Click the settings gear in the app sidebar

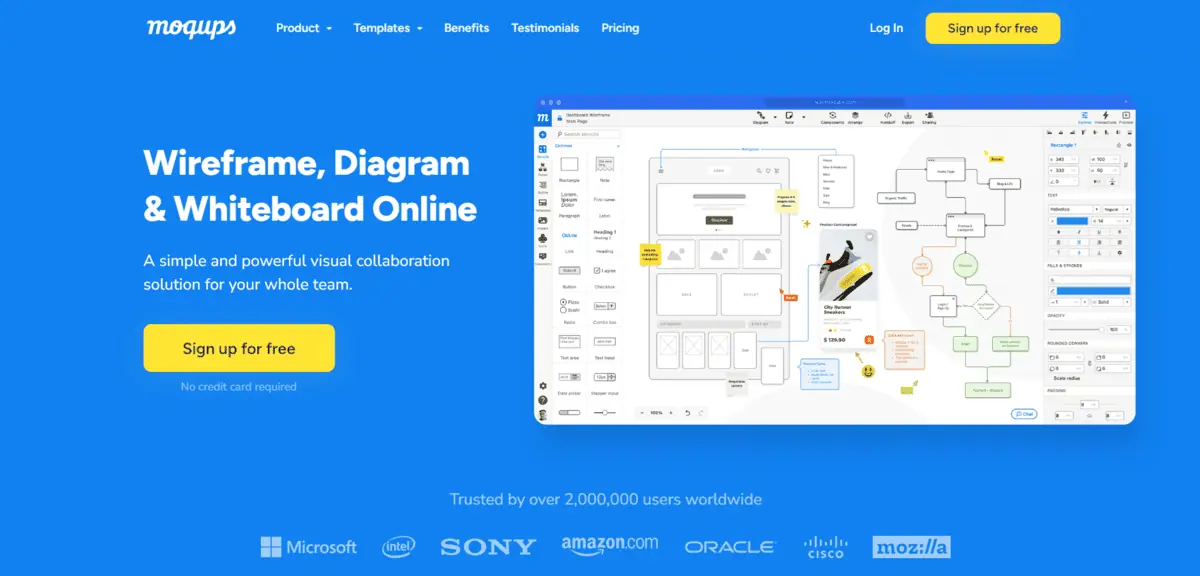tap(543, 385)
